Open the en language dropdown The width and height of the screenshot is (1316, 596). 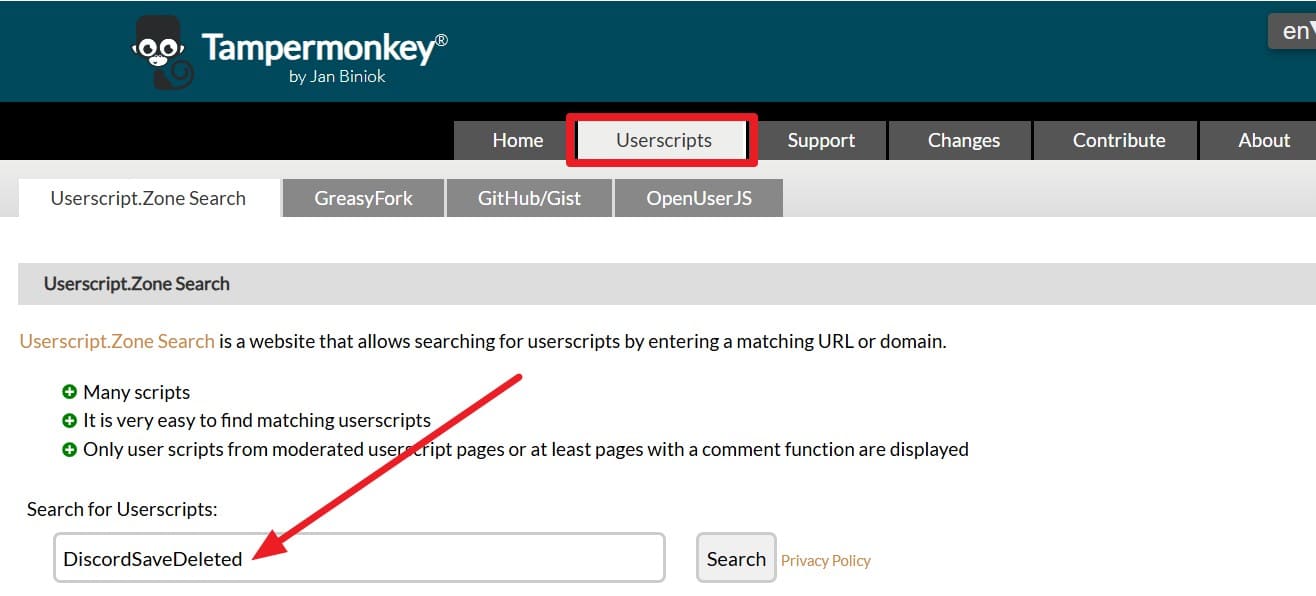click(x=1293, y=31)
